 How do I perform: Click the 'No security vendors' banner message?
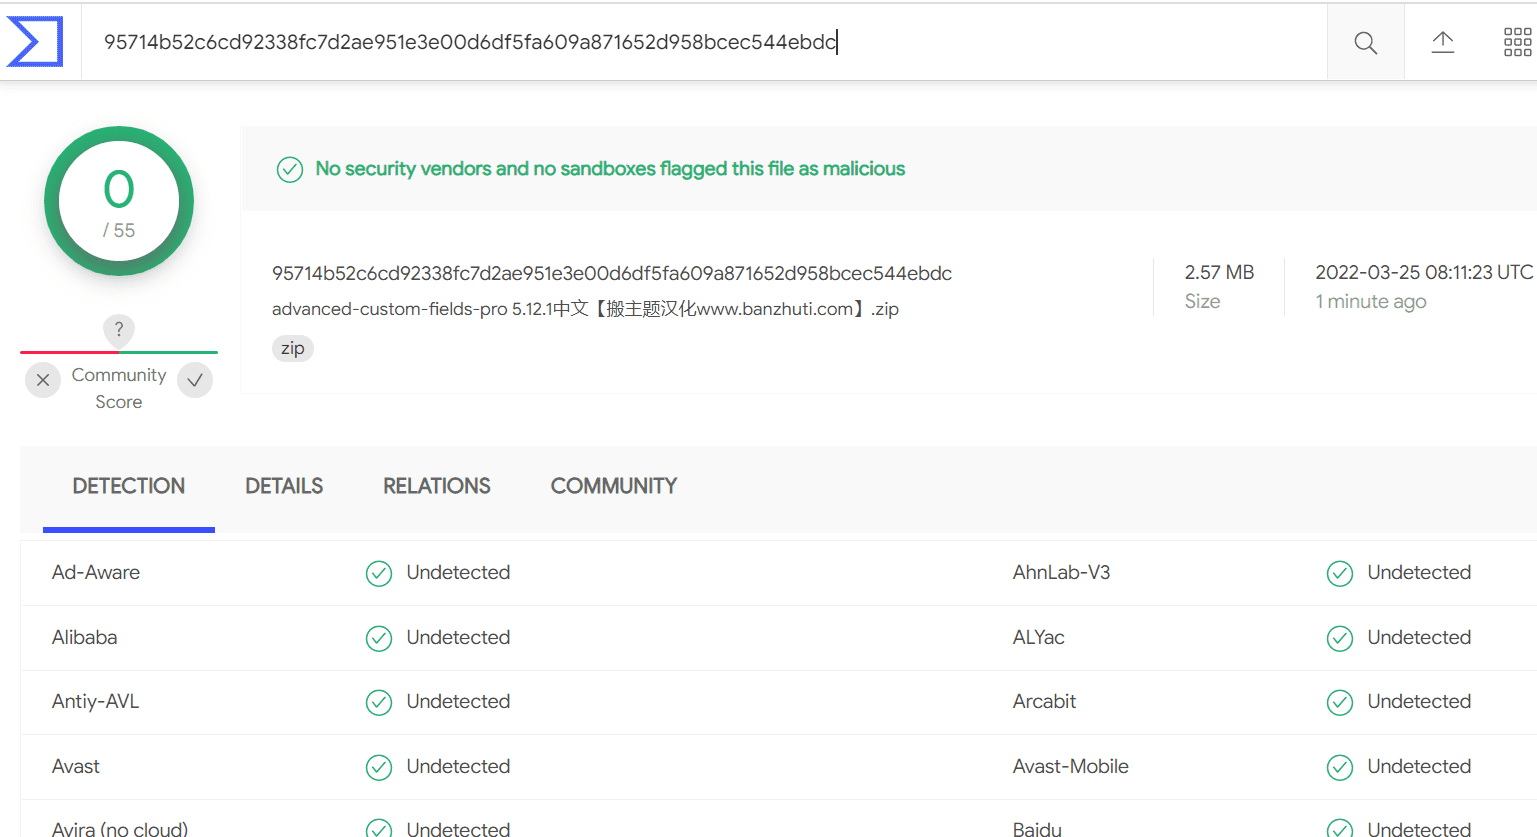610,169
